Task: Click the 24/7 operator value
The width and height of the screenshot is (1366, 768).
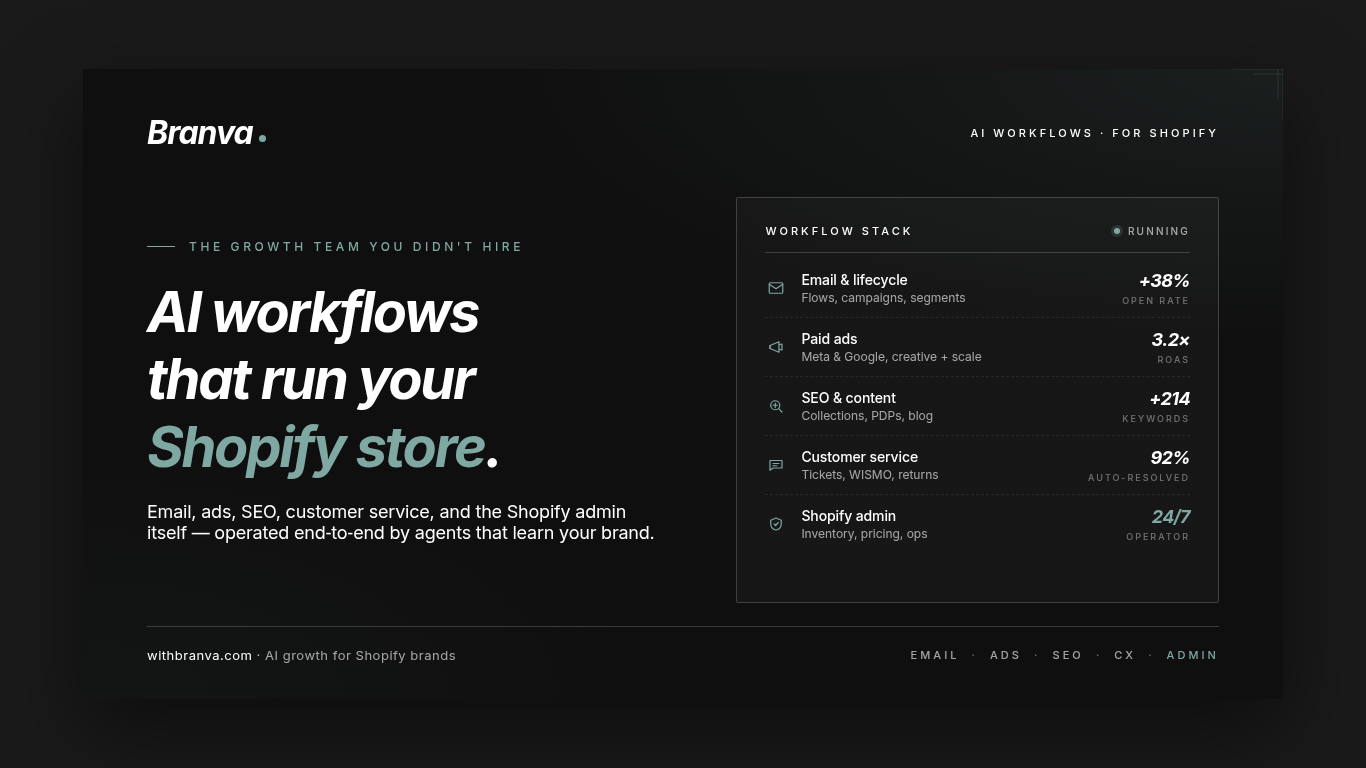Action: (1171, 517)
